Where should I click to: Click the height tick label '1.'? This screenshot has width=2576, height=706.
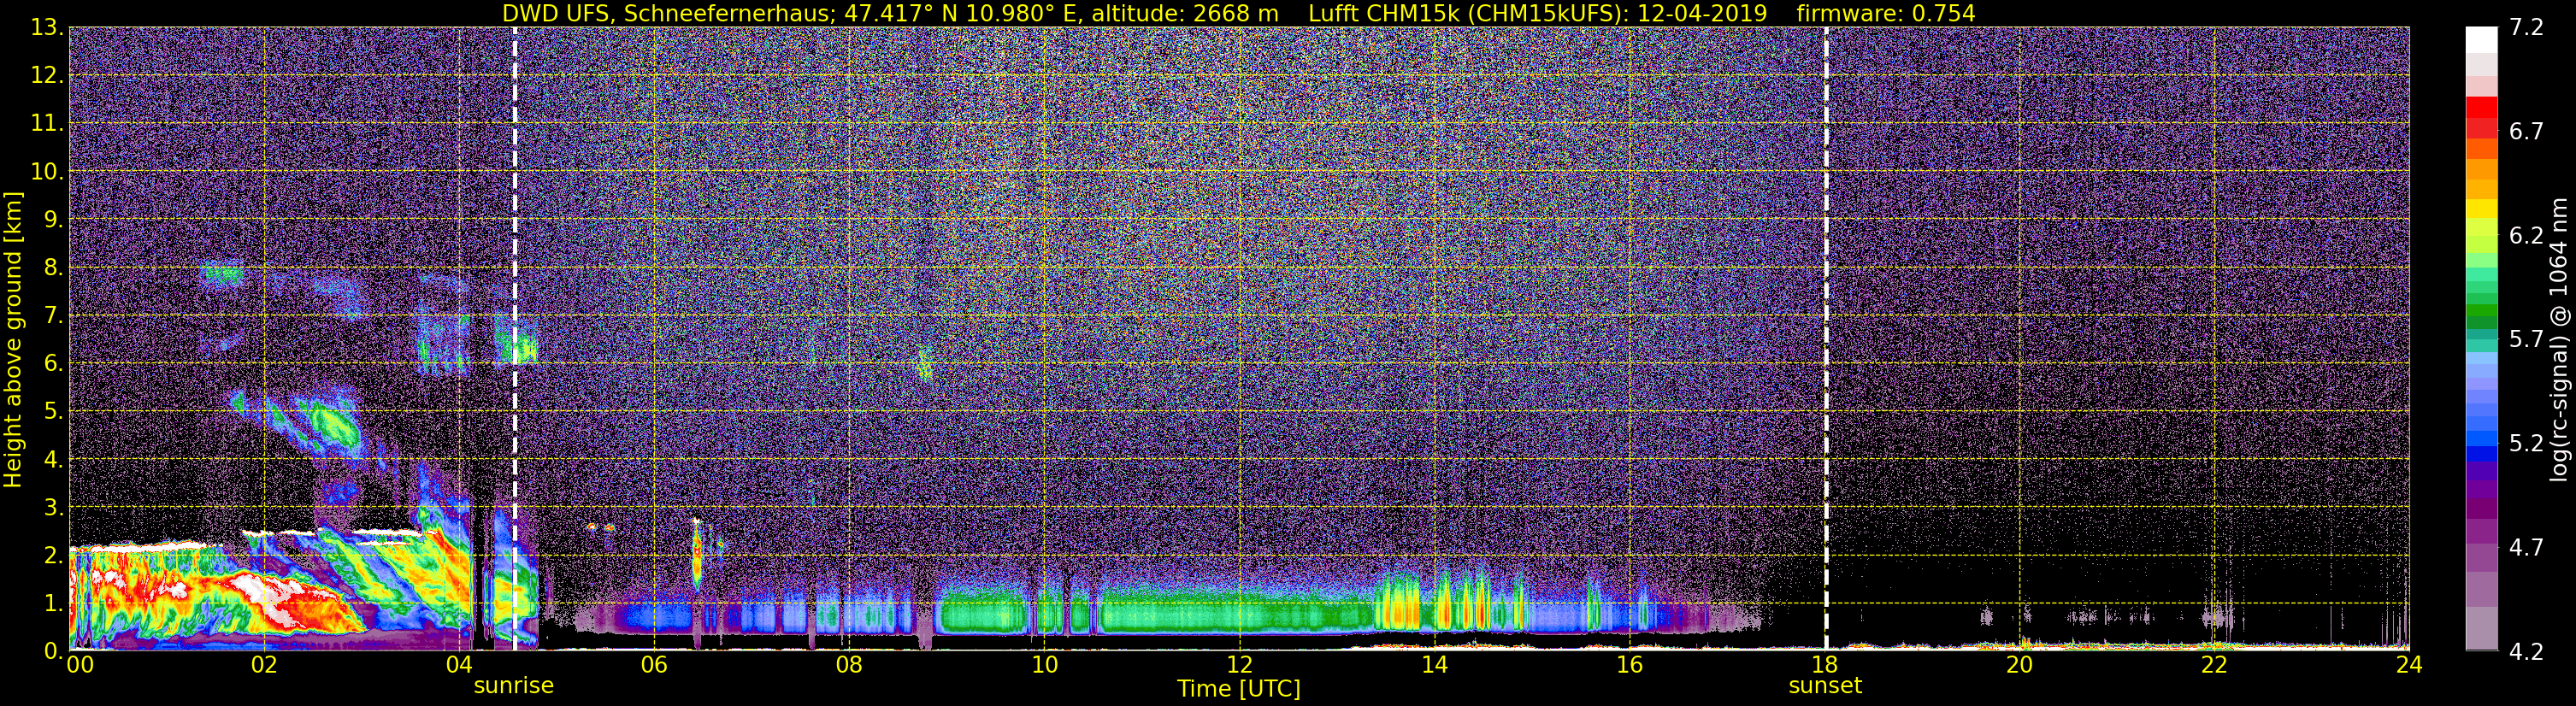tap(53, 603)
